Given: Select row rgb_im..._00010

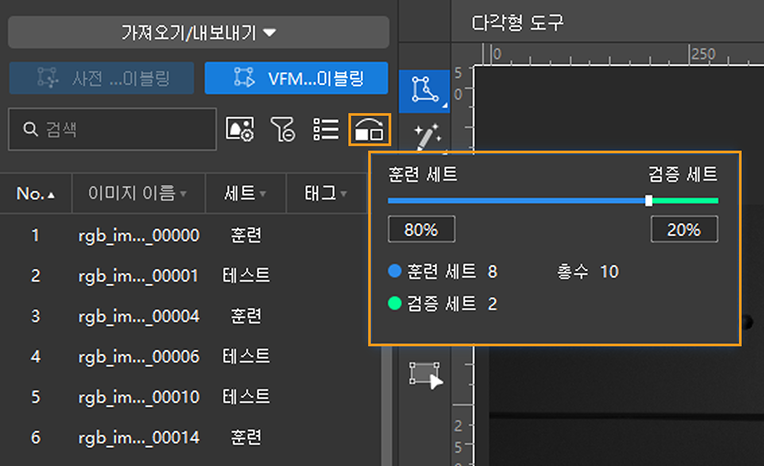Looking at the screenshot, I should point(190,397).
